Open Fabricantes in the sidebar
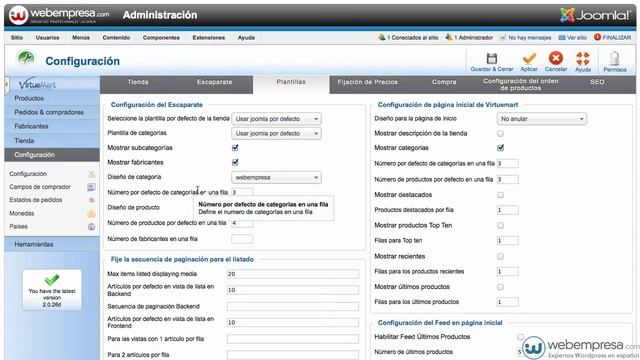Screen dimensions: 640x360 coord(52,127)
